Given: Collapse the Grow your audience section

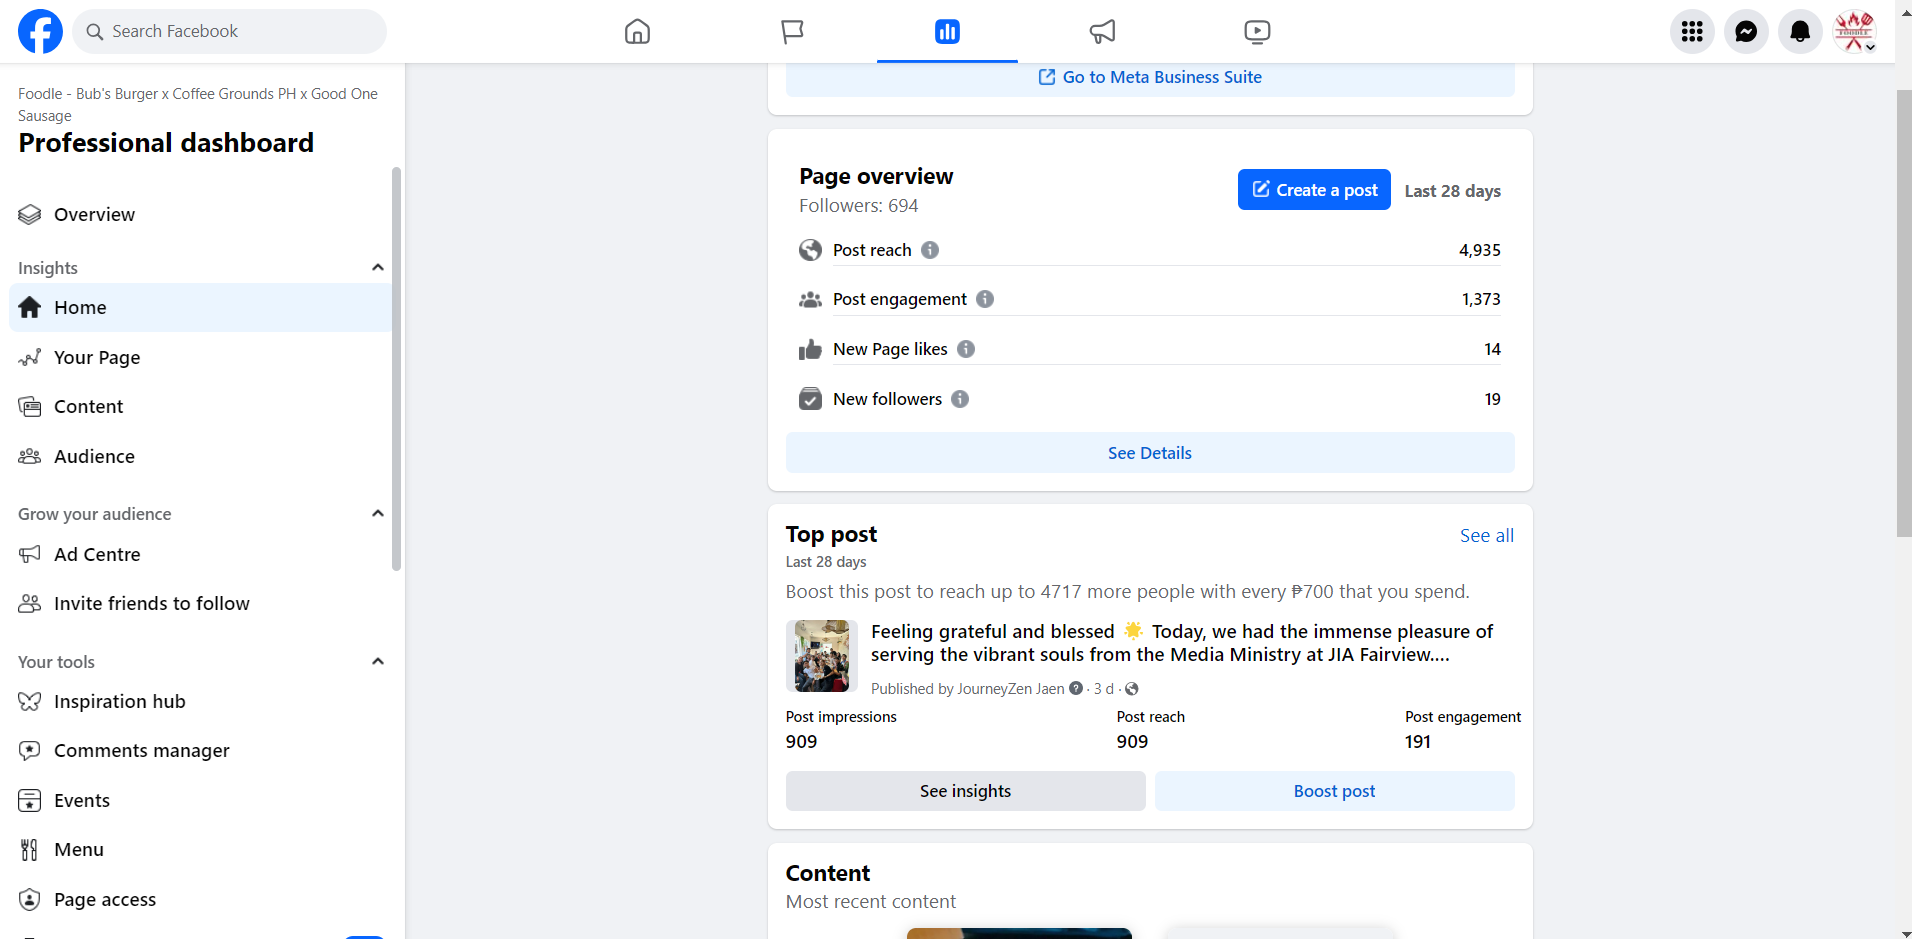Looking at the screenshot, I should pyautogui.click(x=378, y=513).
